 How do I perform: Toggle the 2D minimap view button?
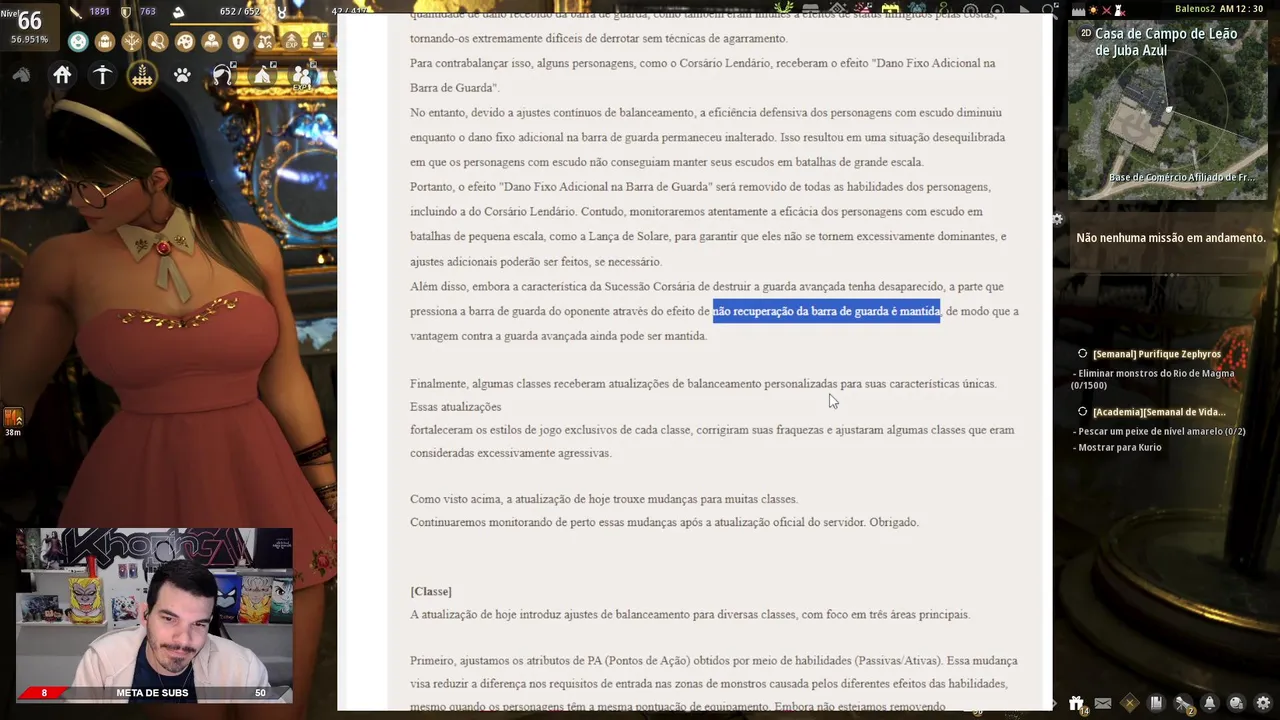click(x=1086, y=33)
